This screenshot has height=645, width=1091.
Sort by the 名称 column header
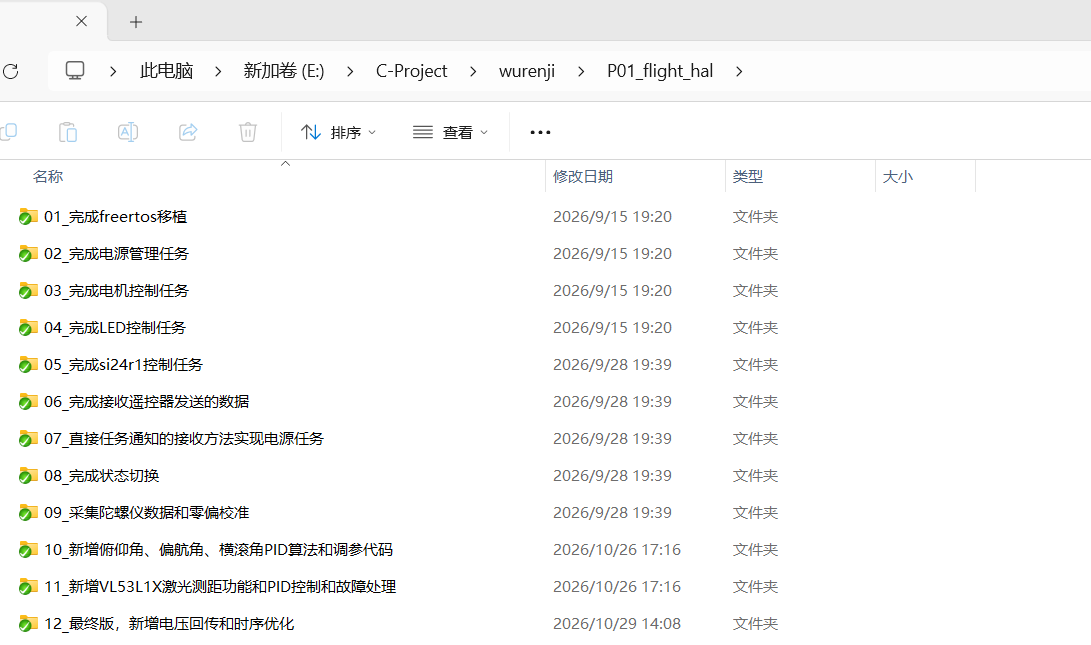(48, 177)
